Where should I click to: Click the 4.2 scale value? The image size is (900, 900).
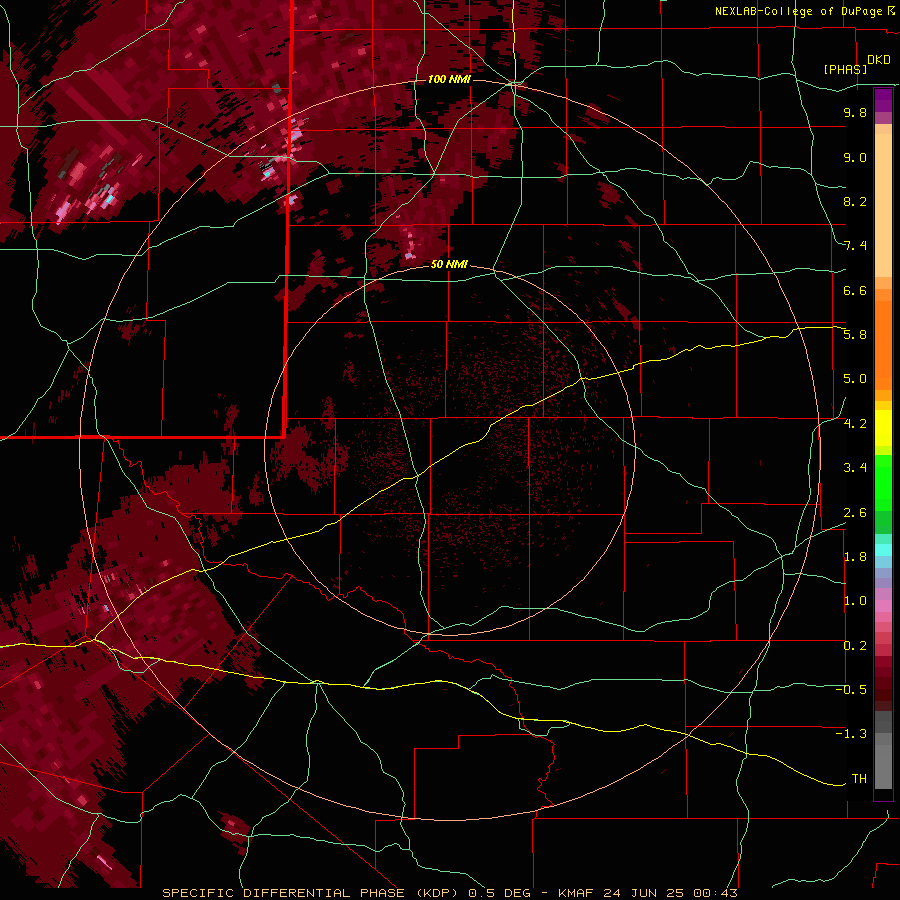pos(855,424)
